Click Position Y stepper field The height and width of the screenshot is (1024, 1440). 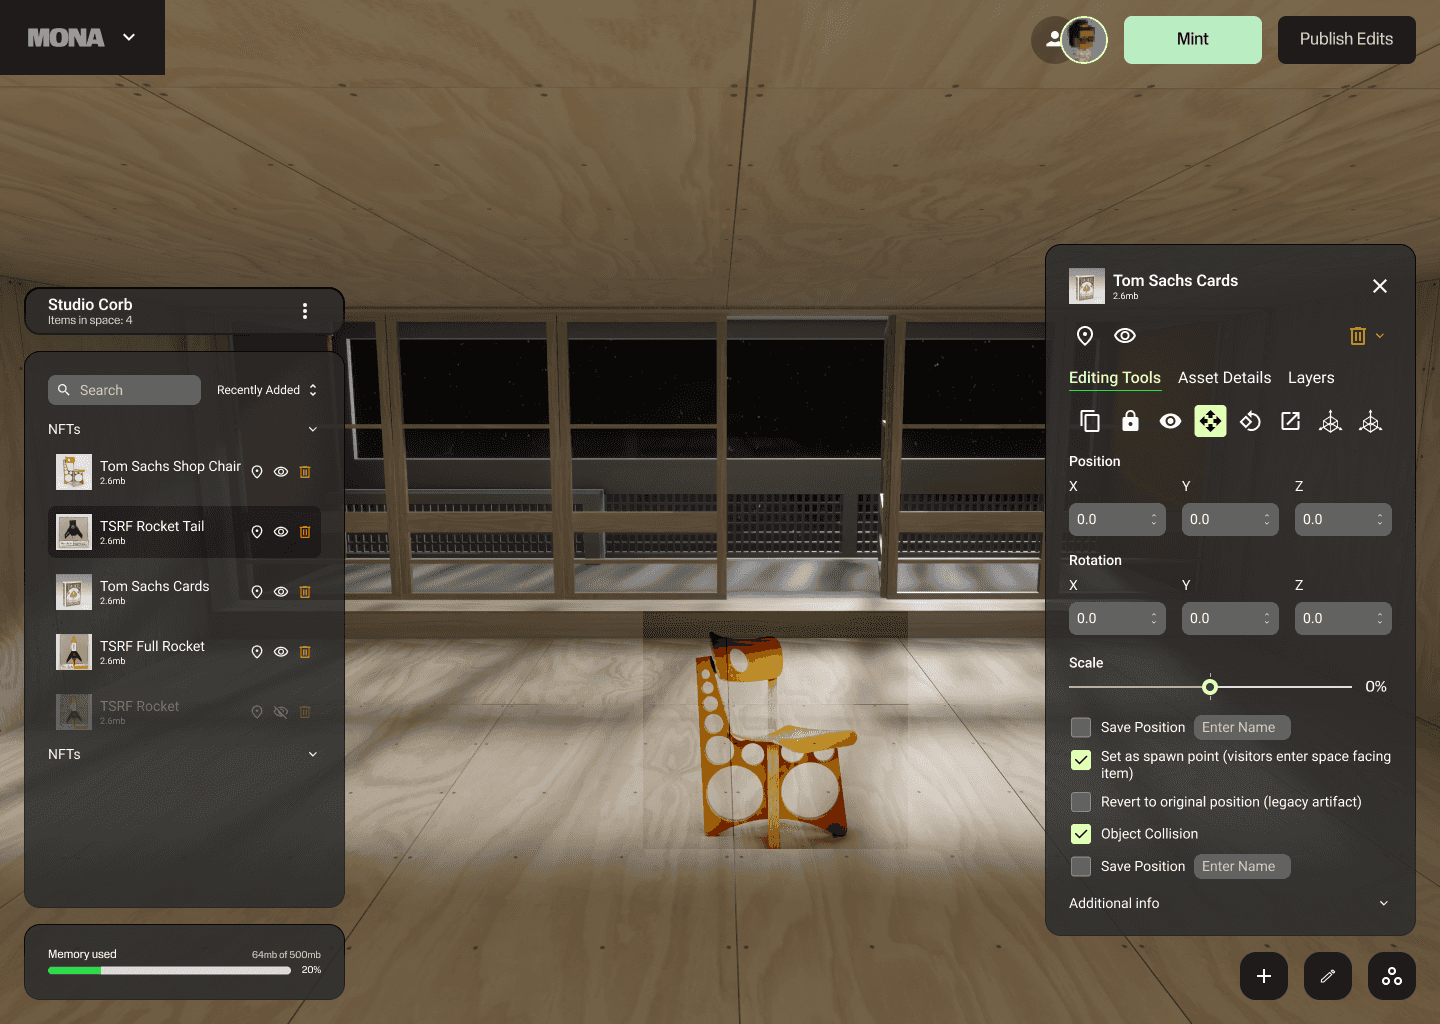coord(1230,519)
